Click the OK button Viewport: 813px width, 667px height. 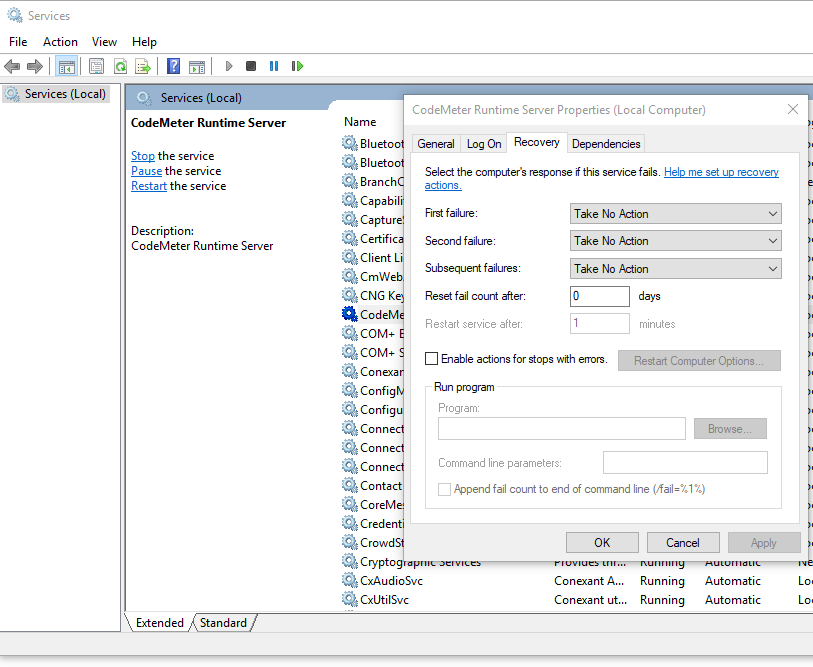[x=602, y=543]
